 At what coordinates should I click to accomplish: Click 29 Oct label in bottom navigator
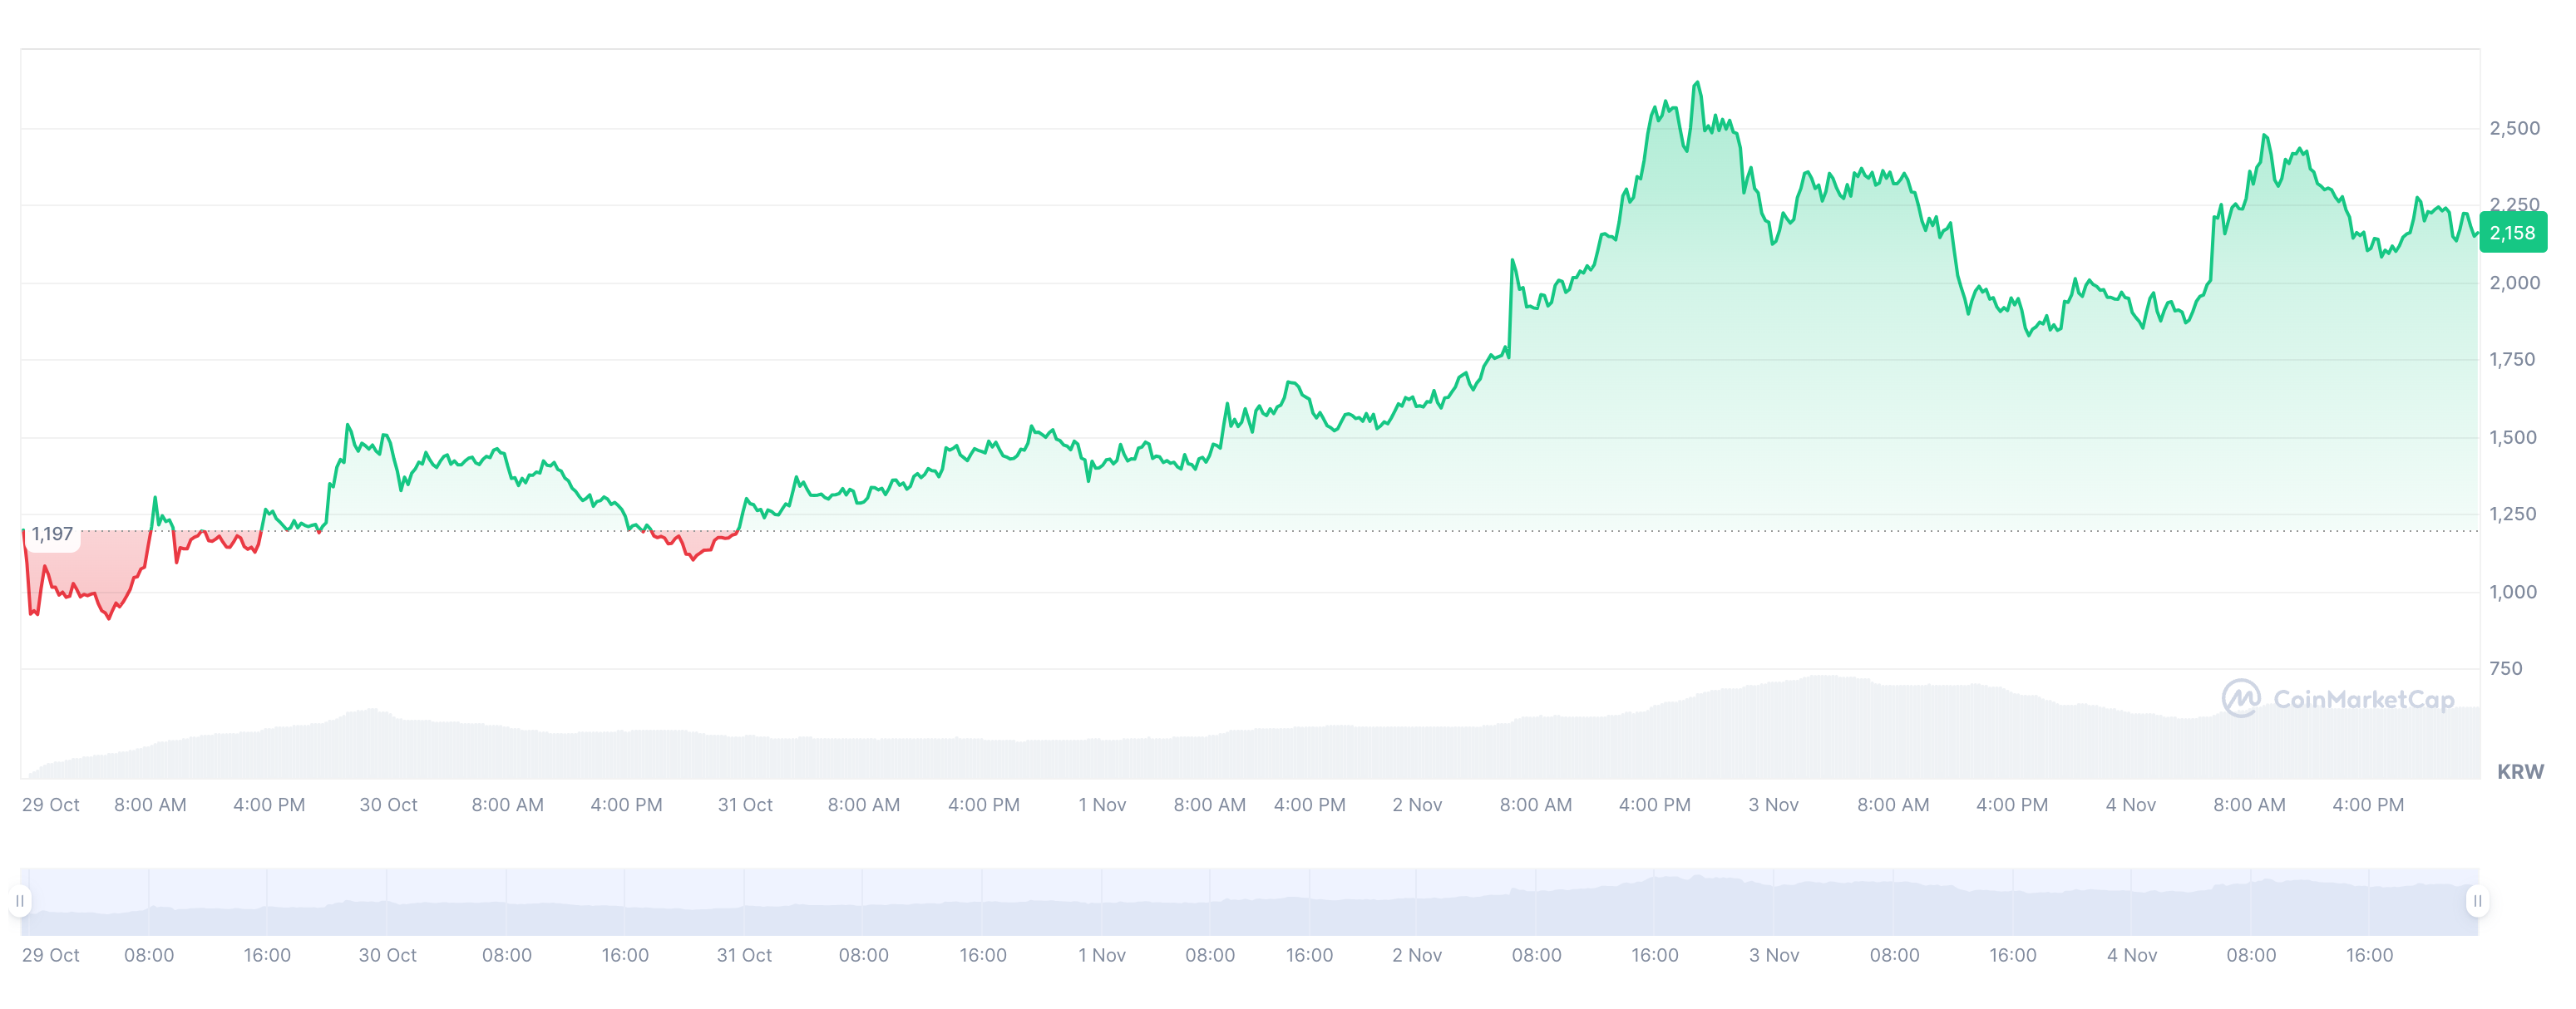click(x=50, y=955)
